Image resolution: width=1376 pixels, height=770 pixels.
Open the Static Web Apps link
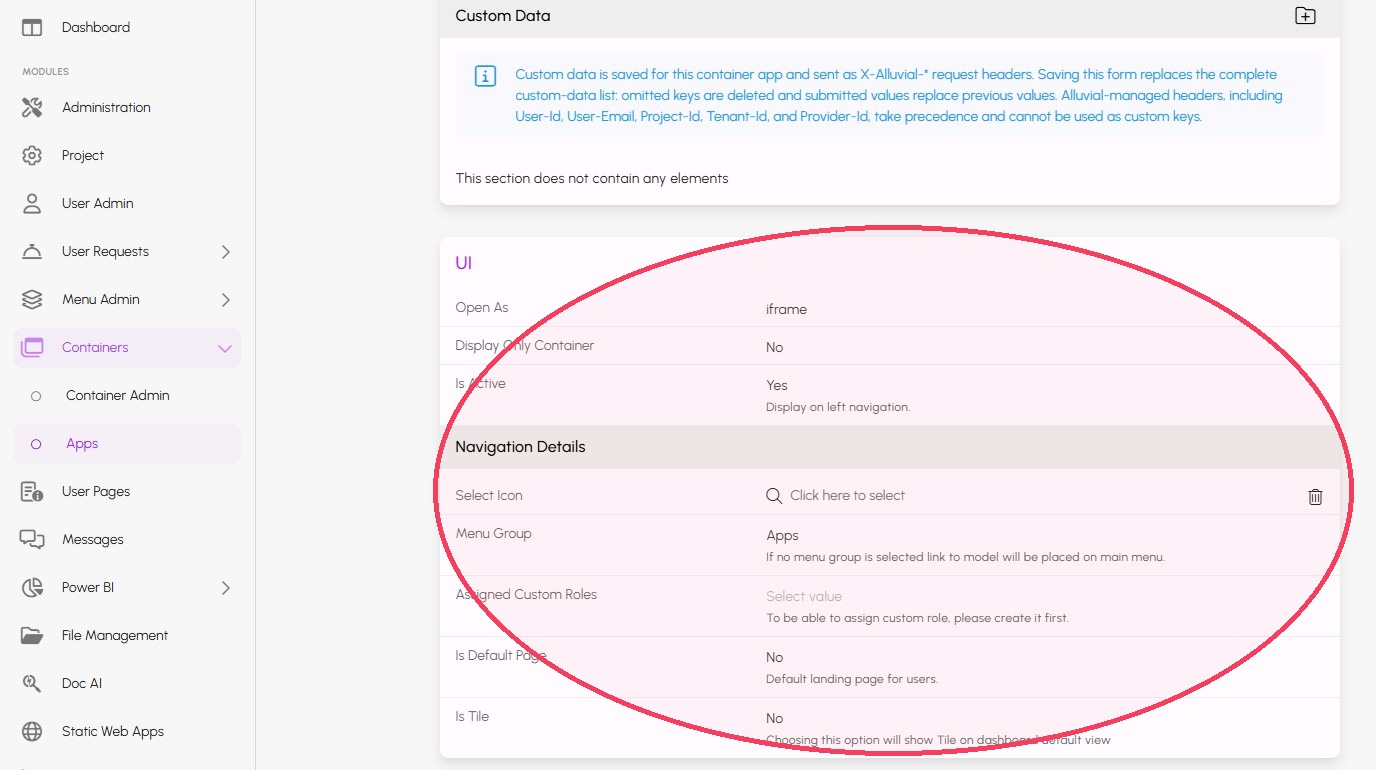127,731
